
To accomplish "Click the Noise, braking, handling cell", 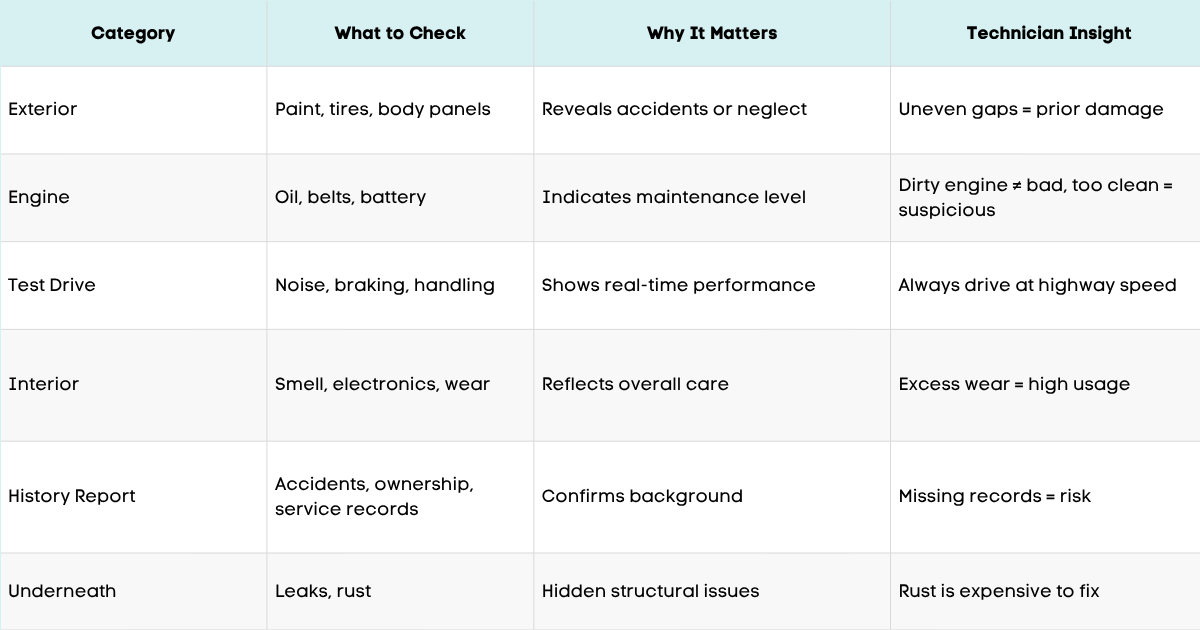I will (385, 285).
